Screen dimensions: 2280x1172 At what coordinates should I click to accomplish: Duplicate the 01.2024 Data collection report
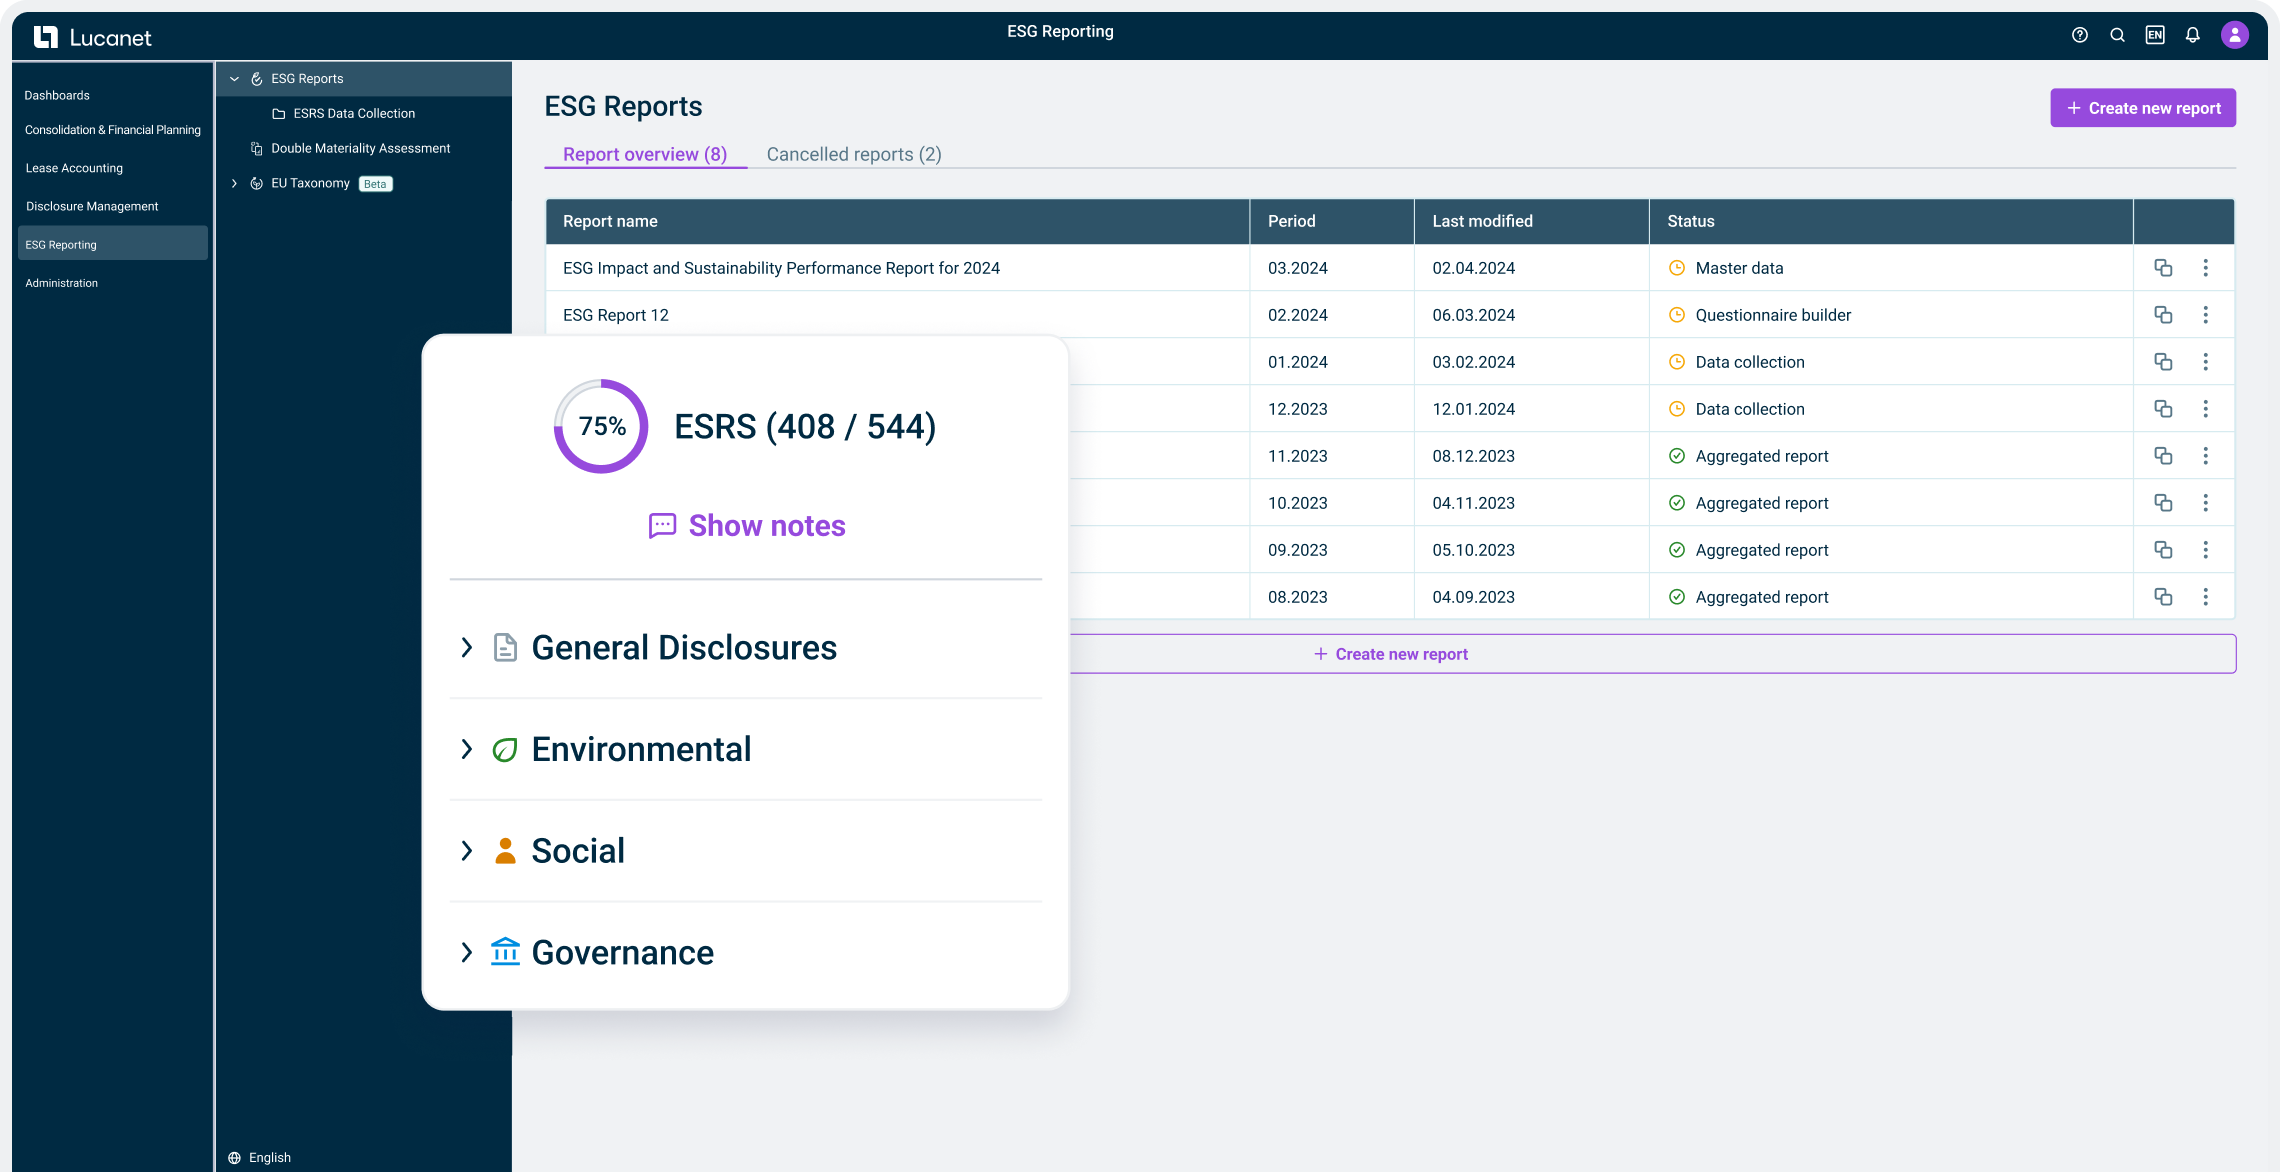(2163, 362)
